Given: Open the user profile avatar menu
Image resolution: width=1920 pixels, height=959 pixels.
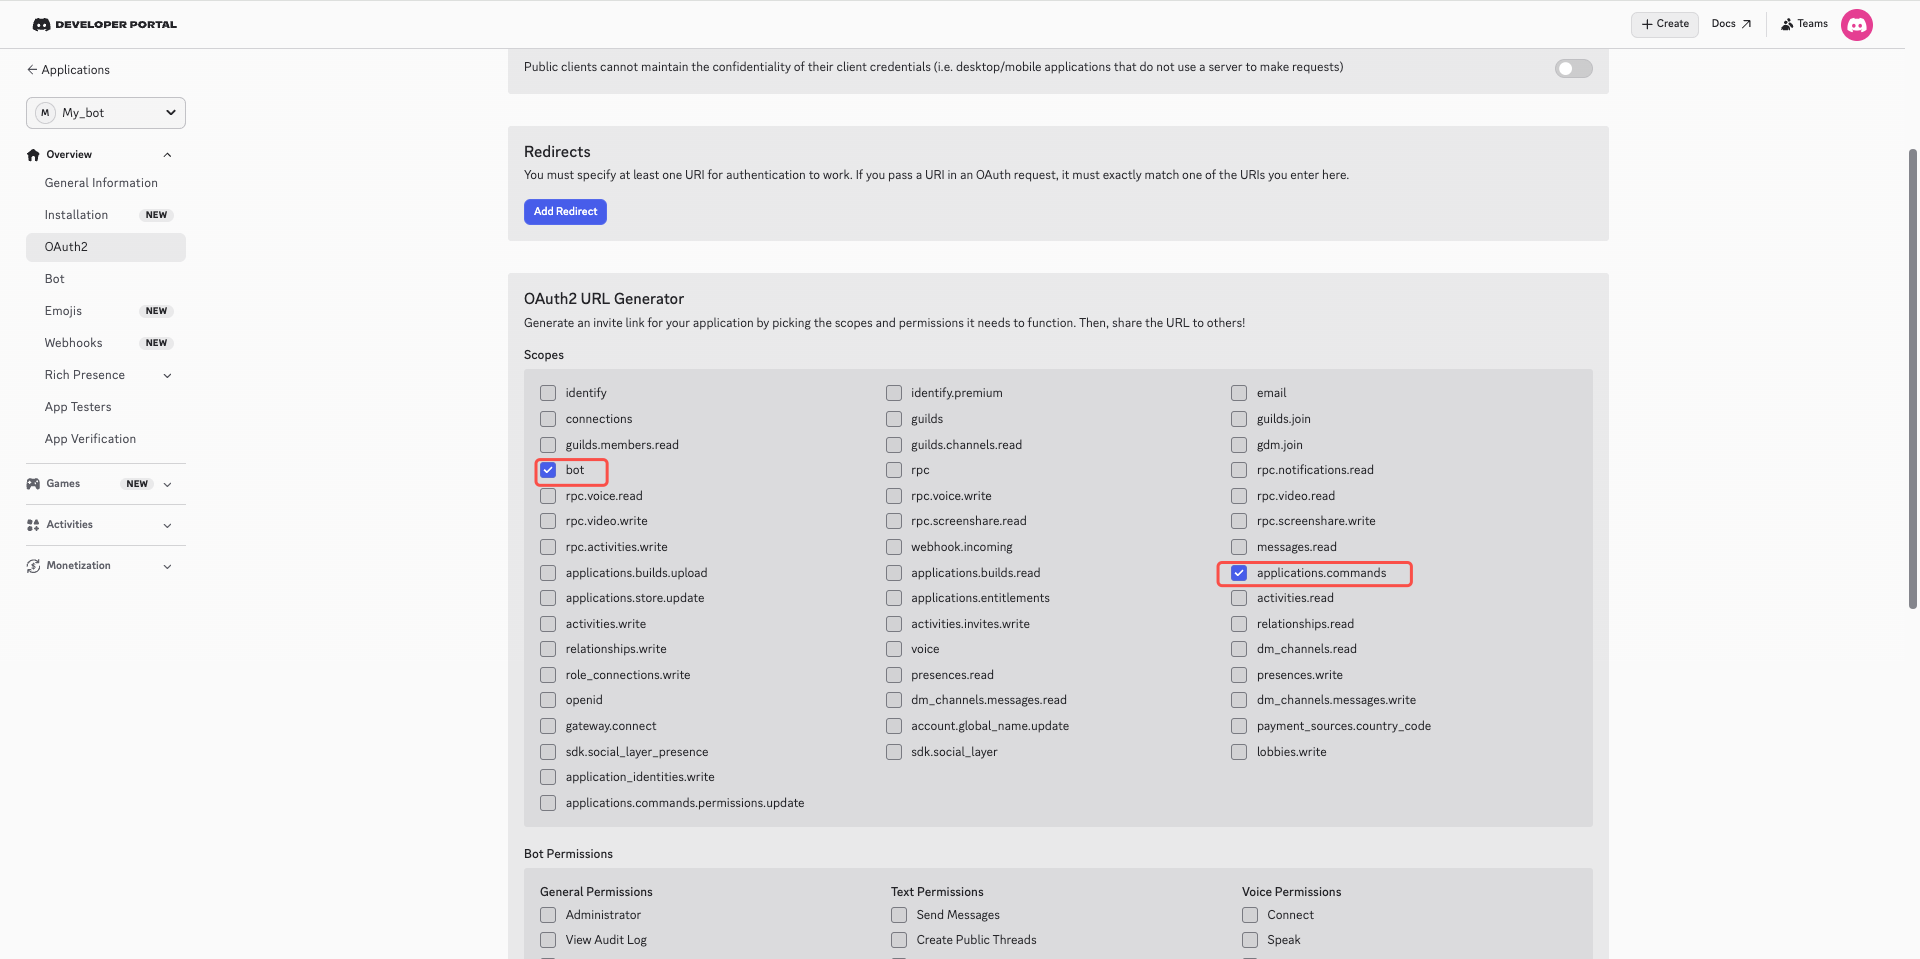Looking at the screenshot, I should pyautogui.click(x=1857, y=25).
